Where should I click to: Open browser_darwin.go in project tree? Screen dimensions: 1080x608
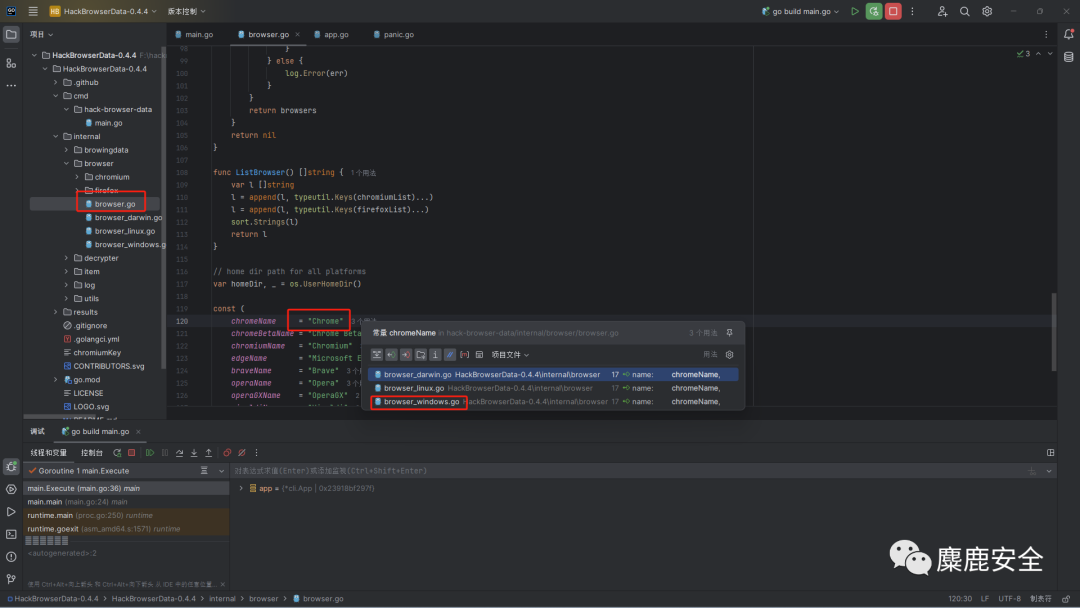point(128,218)
